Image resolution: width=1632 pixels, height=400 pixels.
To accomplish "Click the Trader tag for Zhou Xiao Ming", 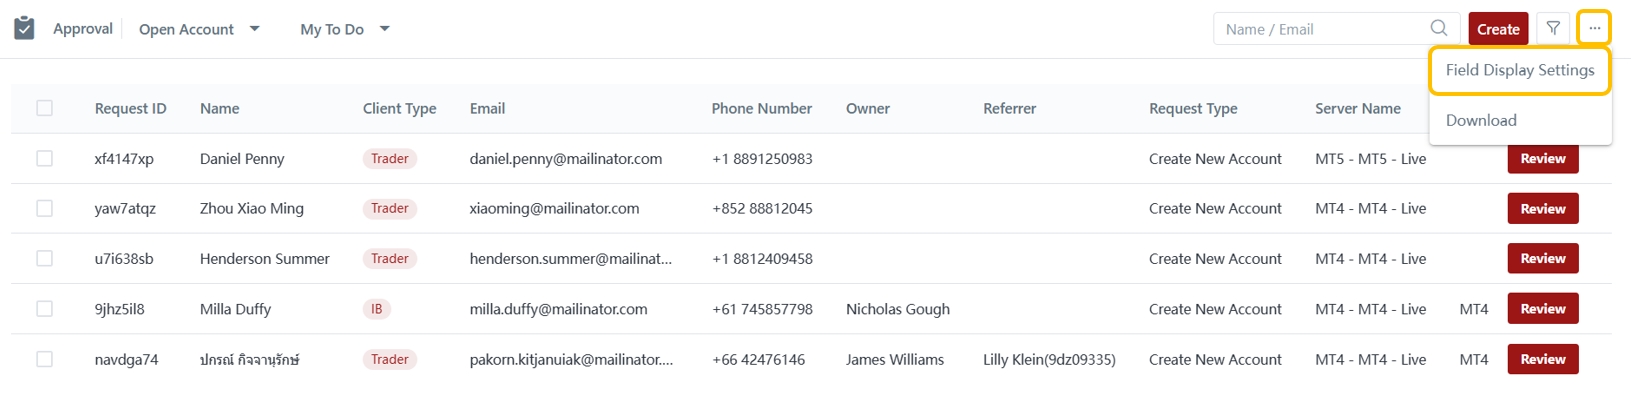I will pos(389,209).
